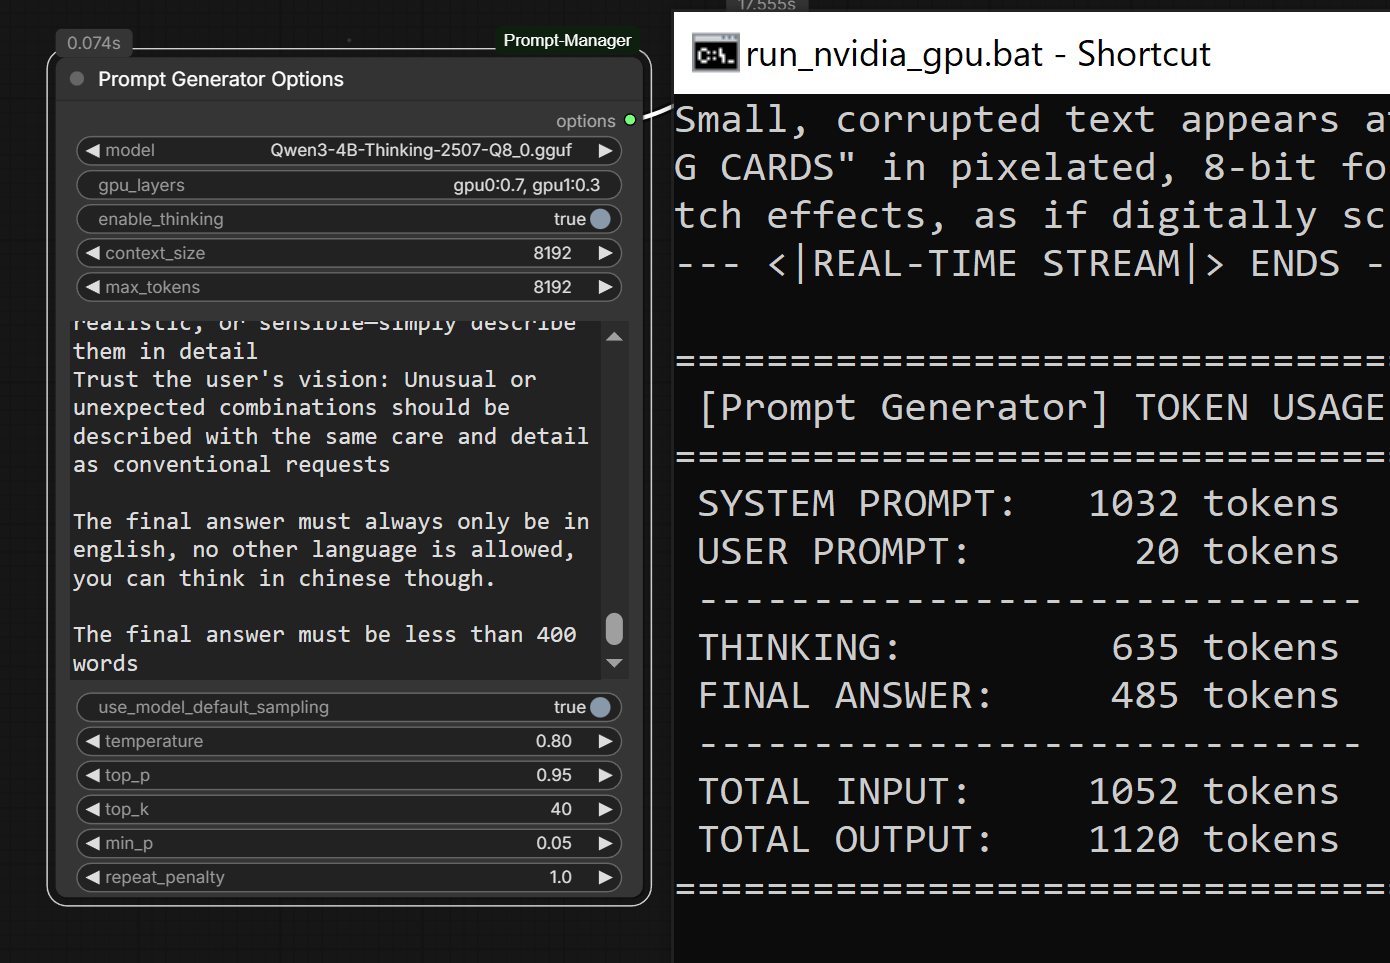
Task: Click the [Prompt Generator] TOKEN USAGE heading in console
Action: 1044,408
